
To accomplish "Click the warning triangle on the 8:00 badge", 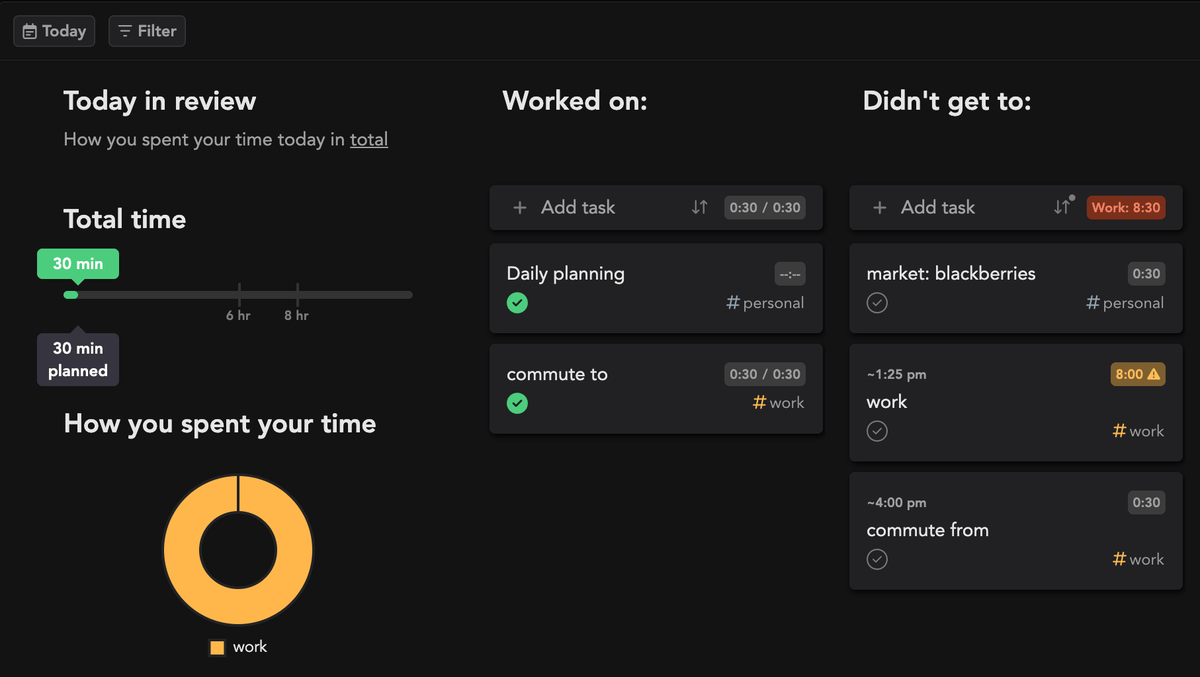I will click(1152, 374).
